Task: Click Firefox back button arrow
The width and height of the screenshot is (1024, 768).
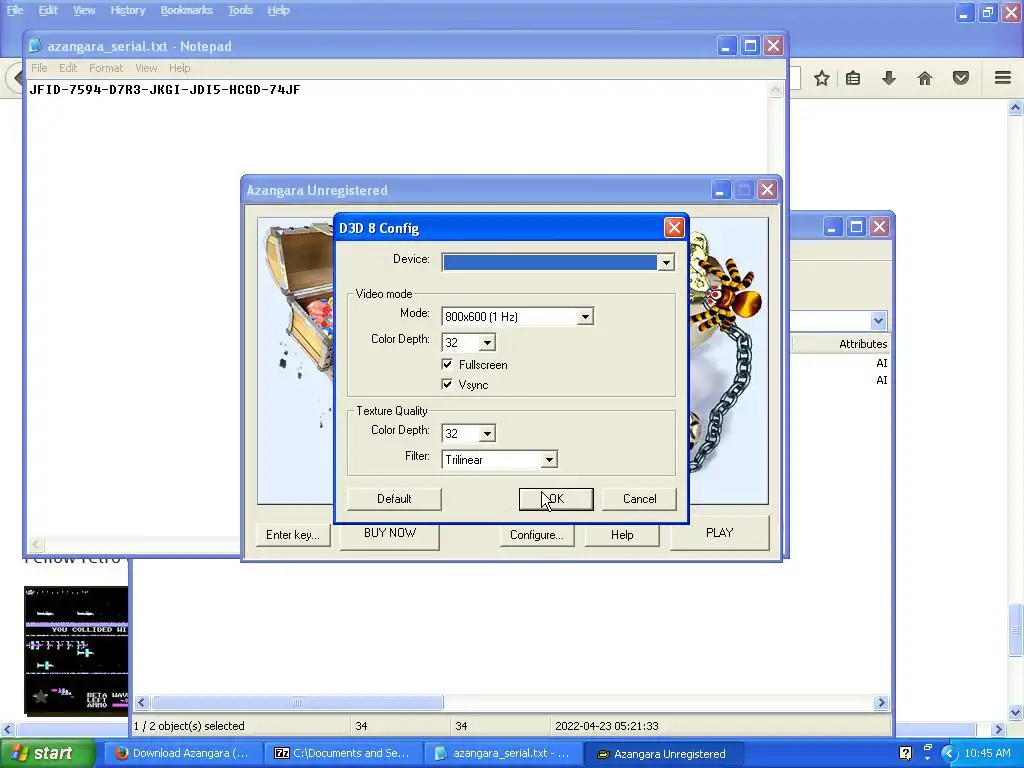Action: point(16,78)
